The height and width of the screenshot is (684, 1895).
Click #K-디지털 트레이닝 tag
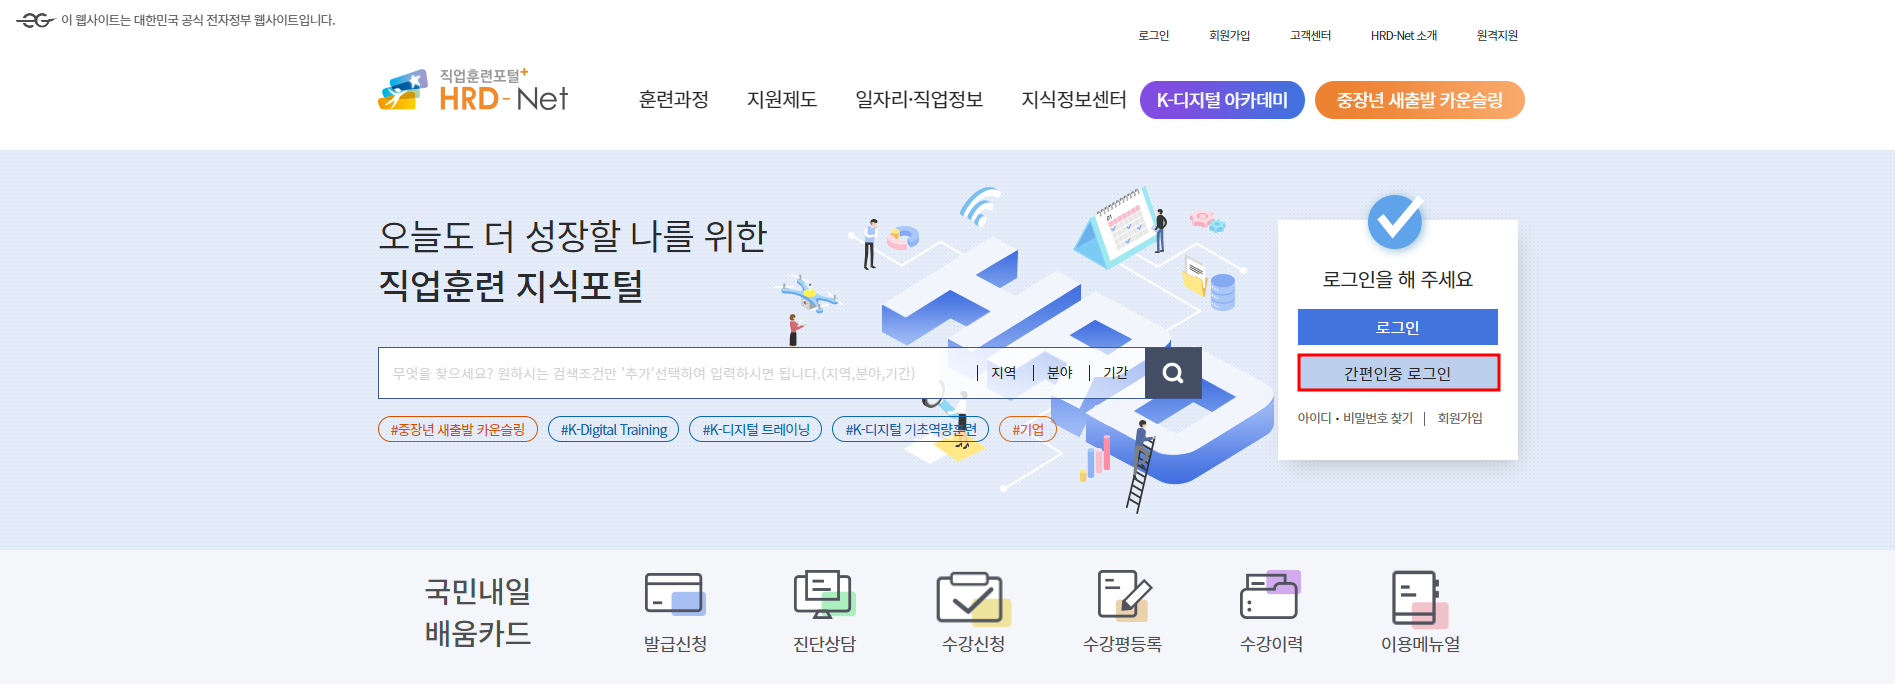coord(755,429)
